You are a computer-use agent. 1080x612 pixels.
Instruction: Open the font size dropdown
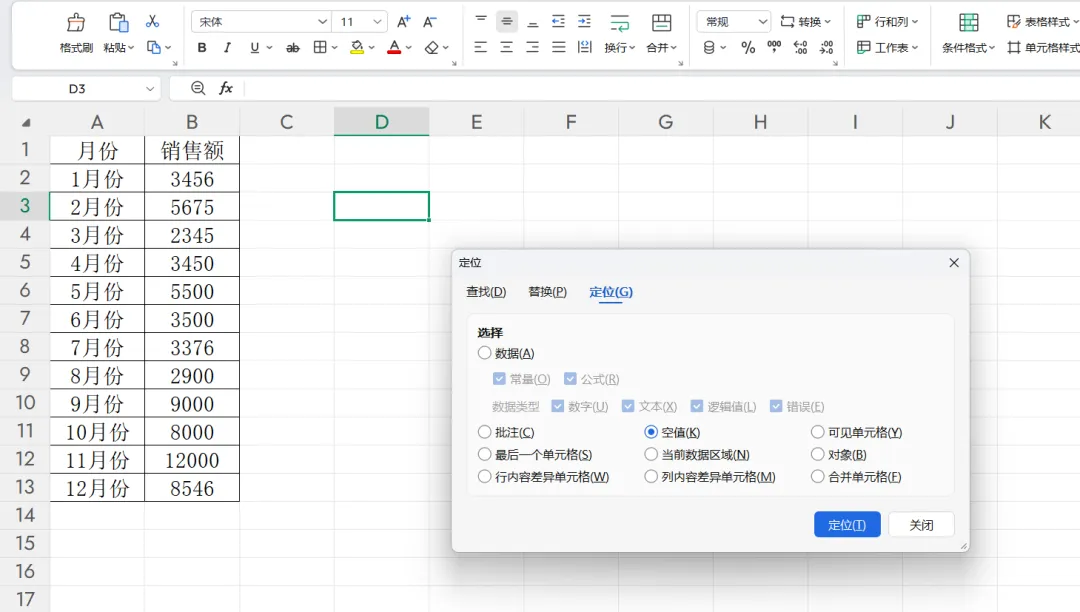click(x=377, y=22)
